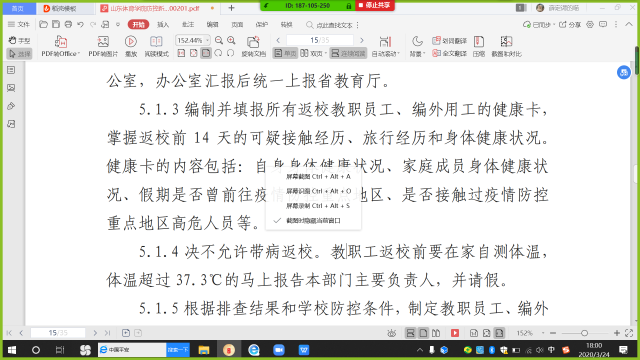Image resolution: width=640 pixels, height=360 pixels.
Task: Click the 分享 share button
Action: (571, 25)
